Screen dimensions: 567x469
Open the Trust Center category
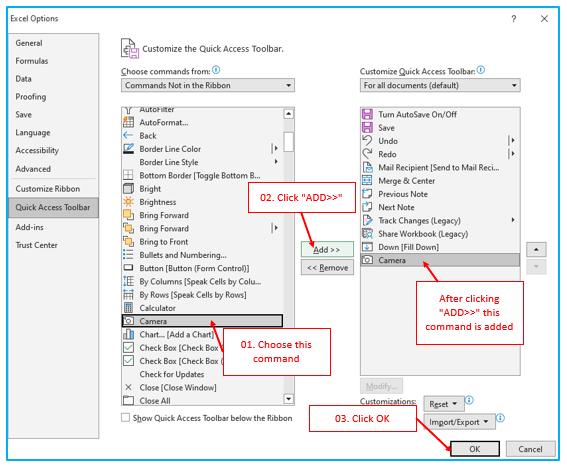[x=37, y=245]
